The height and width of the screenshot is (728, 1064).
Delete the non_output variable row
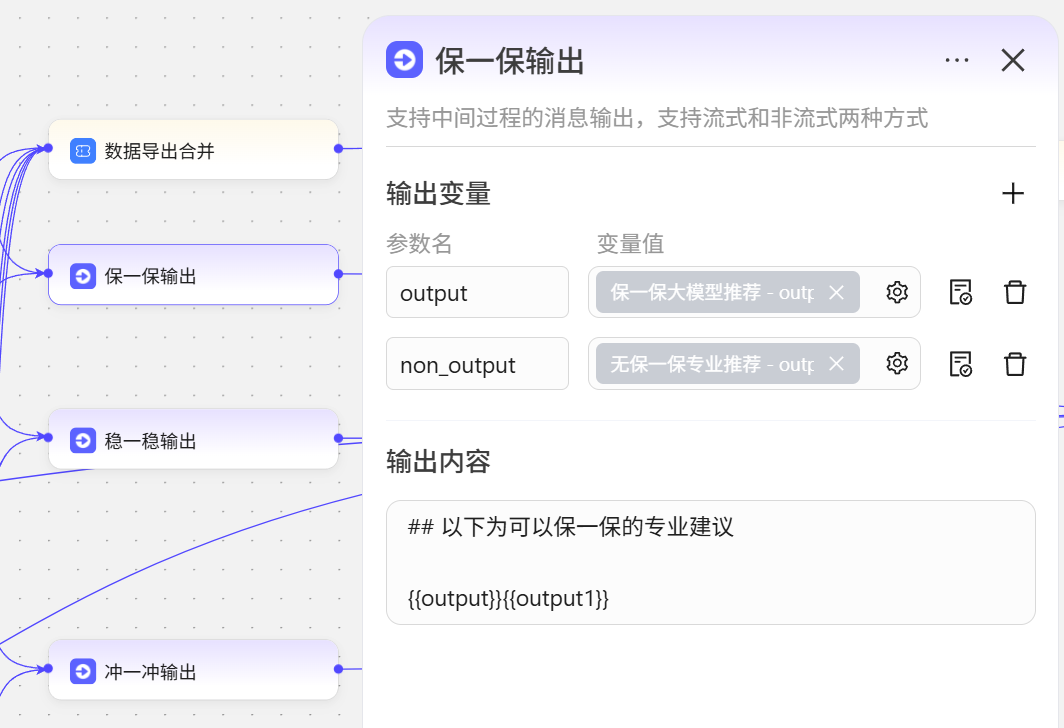click(x=1015, y=363)
